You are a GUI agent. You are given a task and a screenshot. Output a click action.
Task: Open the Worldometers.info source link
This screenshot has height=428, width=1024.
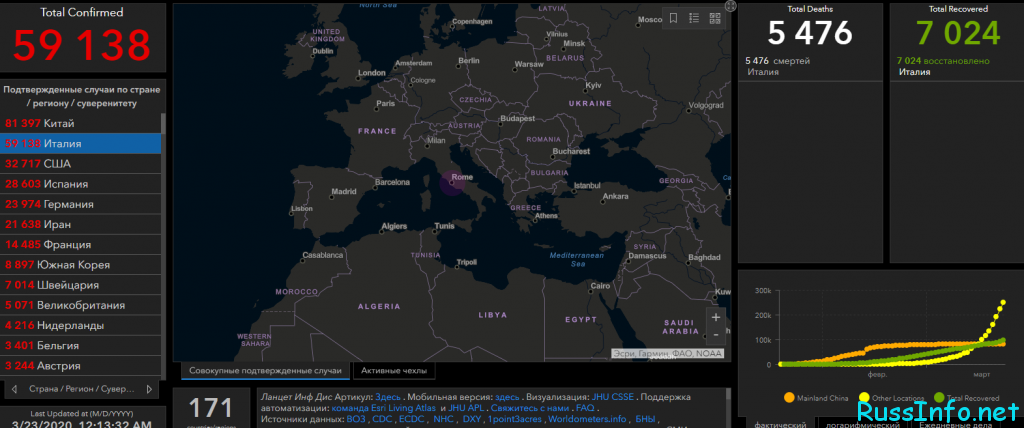tap(587, 419)
